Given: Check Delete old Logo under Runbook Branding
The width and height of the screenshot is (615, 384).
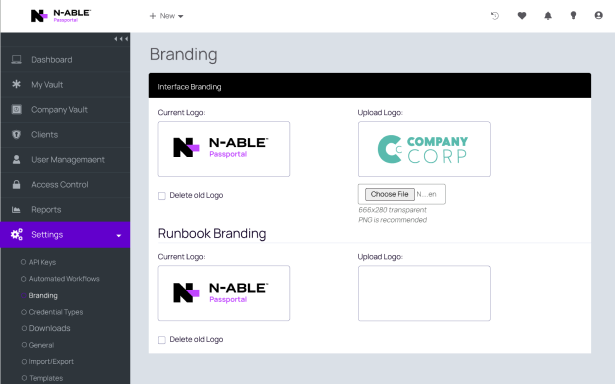Looking at the screenshot, I should (162, 340).
